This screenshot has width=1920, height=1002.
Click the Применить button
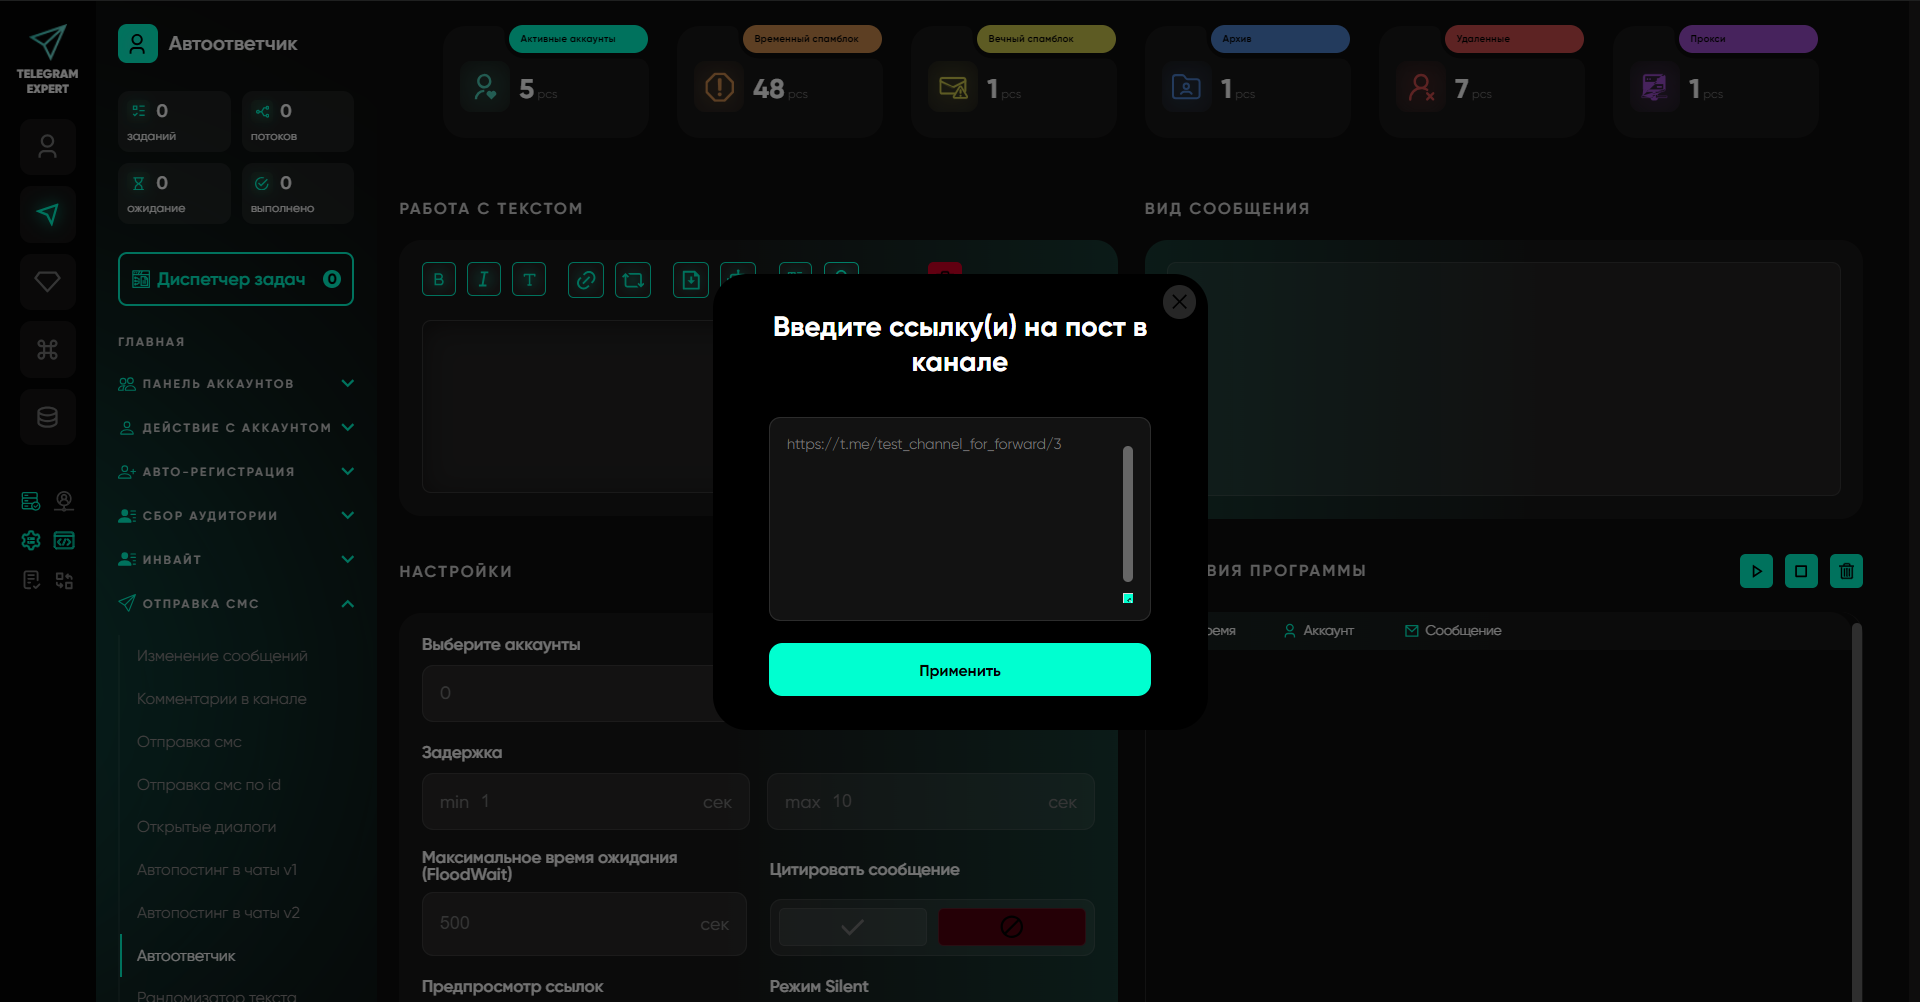click(959, 670)
